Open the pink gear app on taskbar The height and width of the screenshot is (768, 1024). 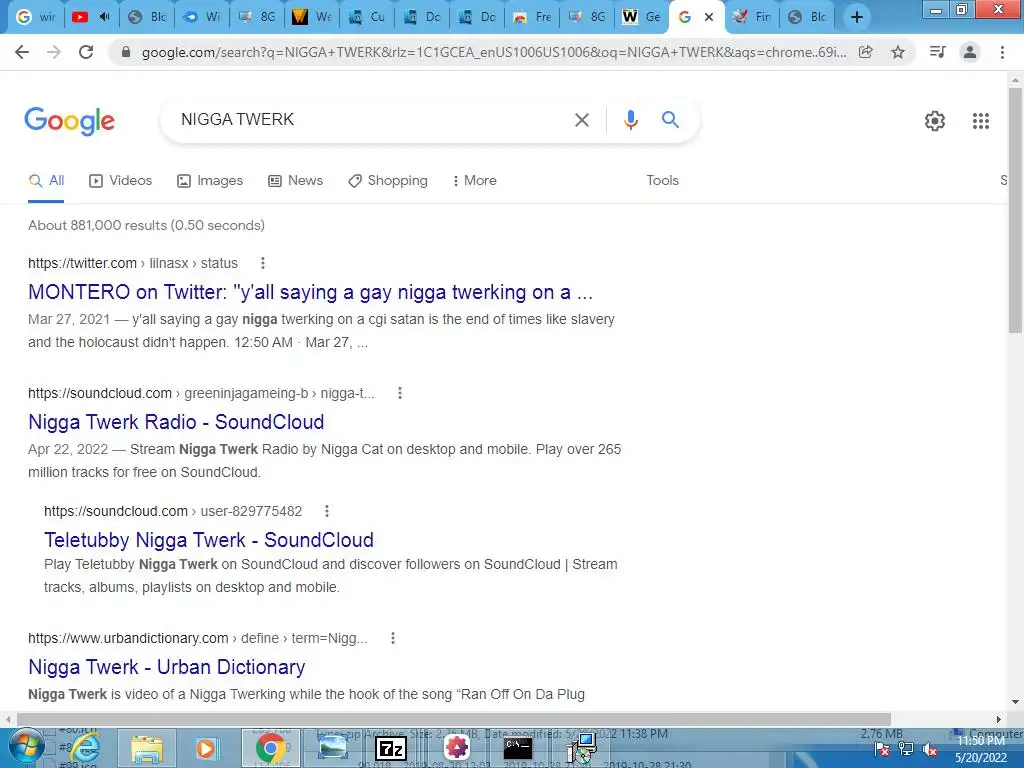point(457,748)
